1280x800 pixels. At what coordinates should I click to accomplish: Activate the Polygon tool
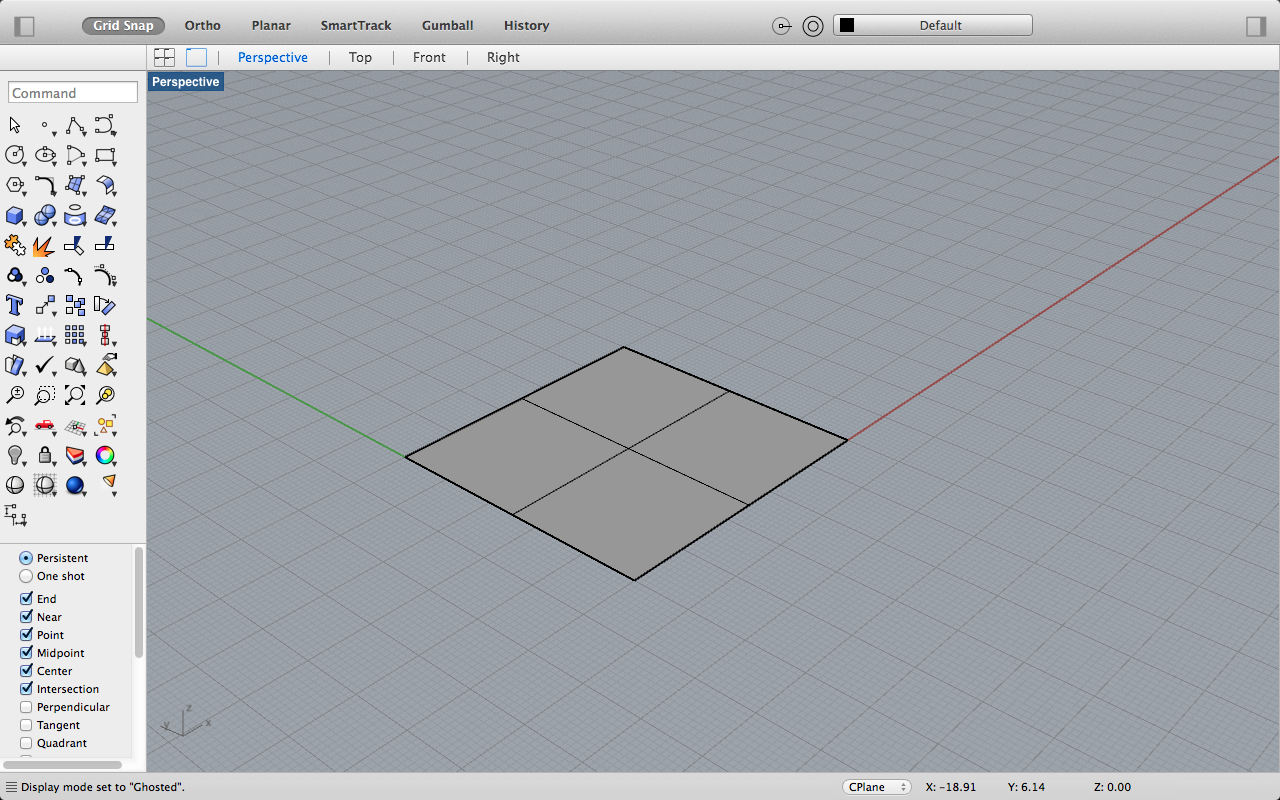pos(15,185)
